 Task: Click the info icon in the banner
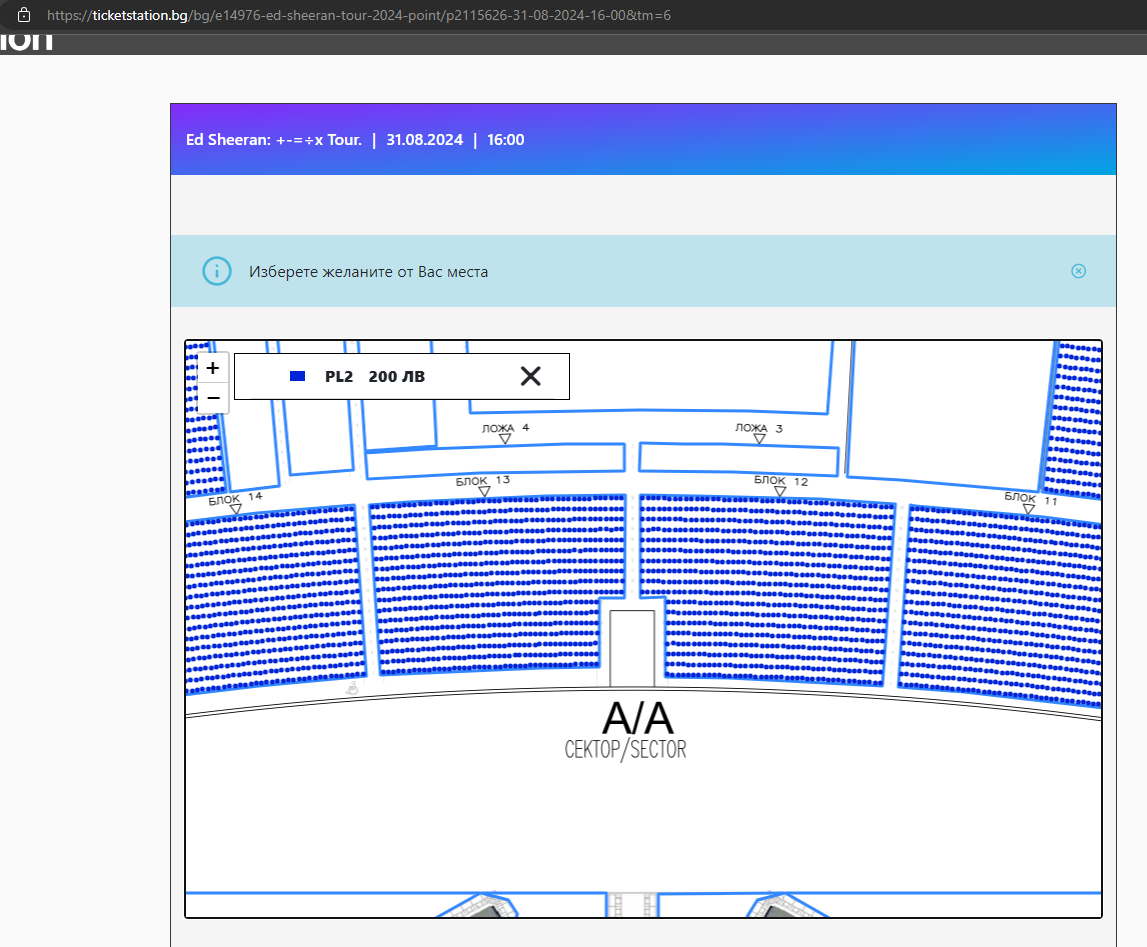pos(216,271)
